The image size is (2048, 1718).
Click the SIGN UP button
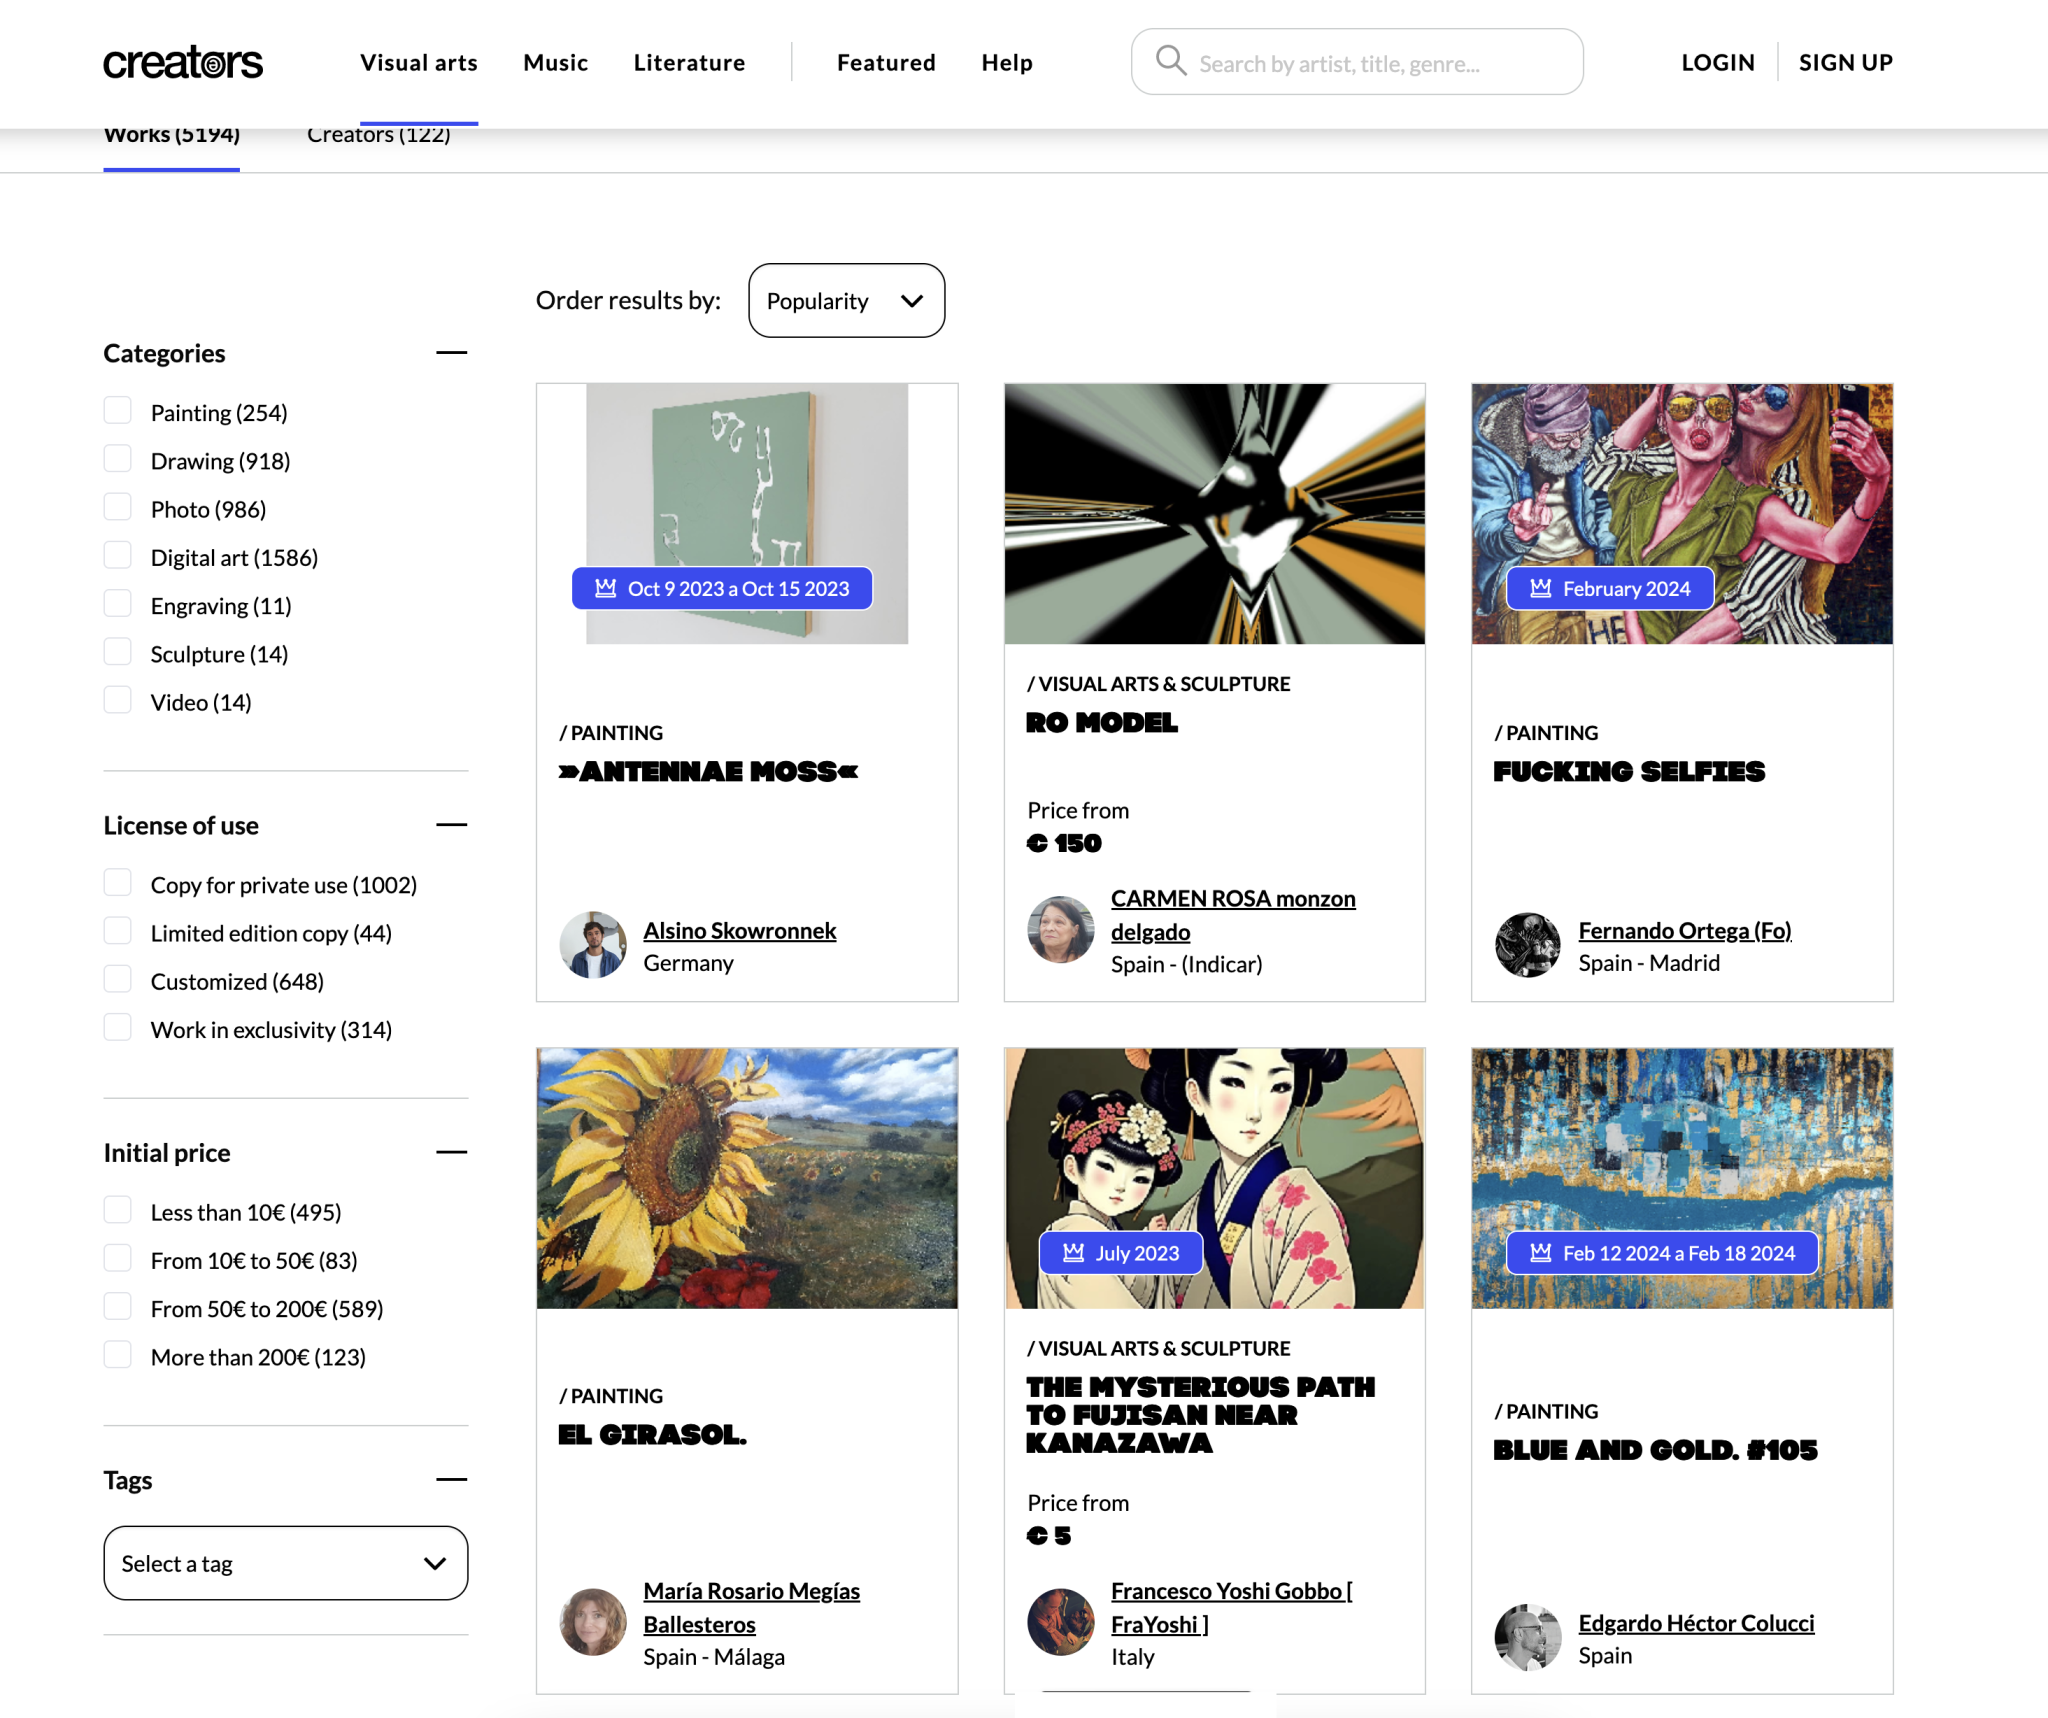click(1845, 62)
